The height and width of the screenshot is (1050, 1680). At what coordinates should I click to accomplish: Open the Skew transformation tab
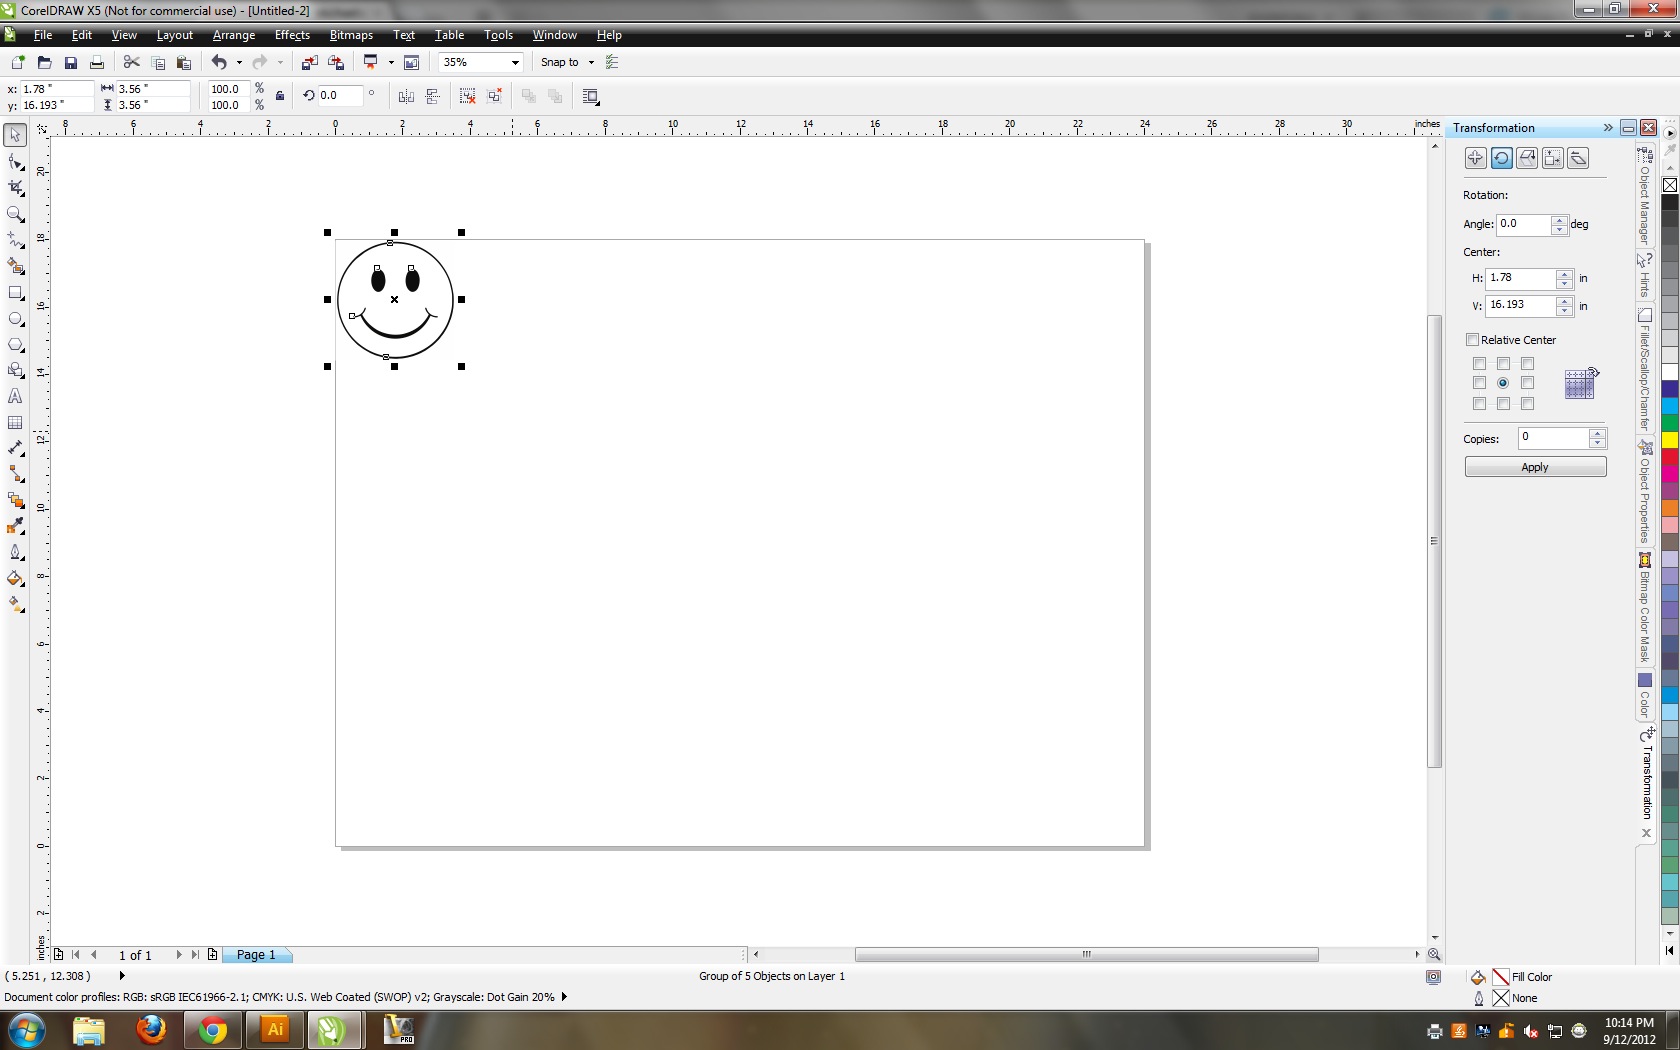click(1578, 158)
